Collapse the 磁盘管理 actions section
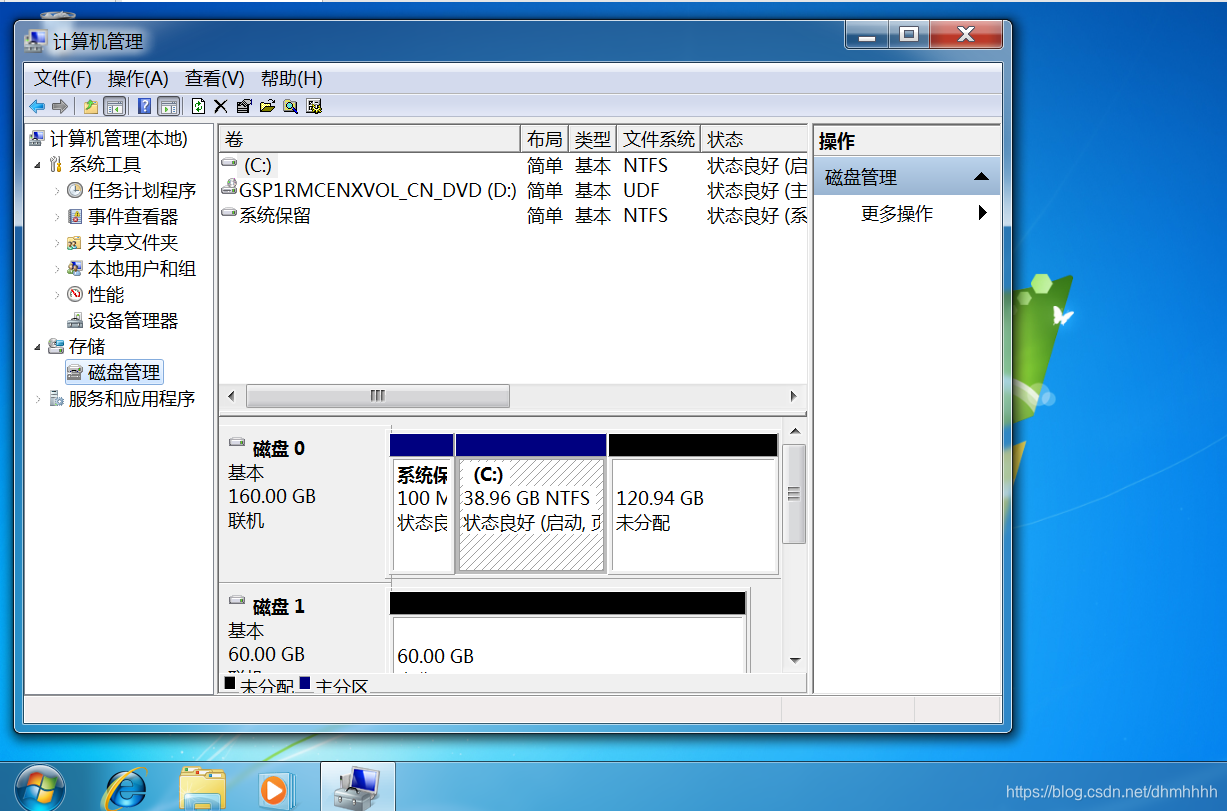The image size is (1227, 811). (980, 178)
